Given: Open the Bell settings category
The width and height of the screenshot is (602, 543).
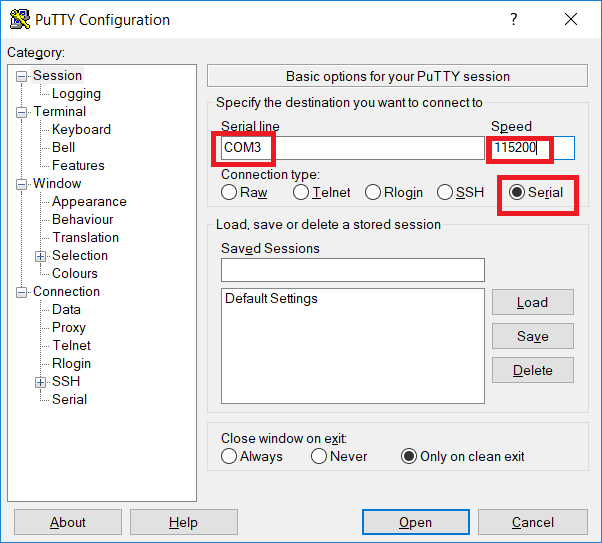Looking at the screenshot, I should tap(63, 147).
